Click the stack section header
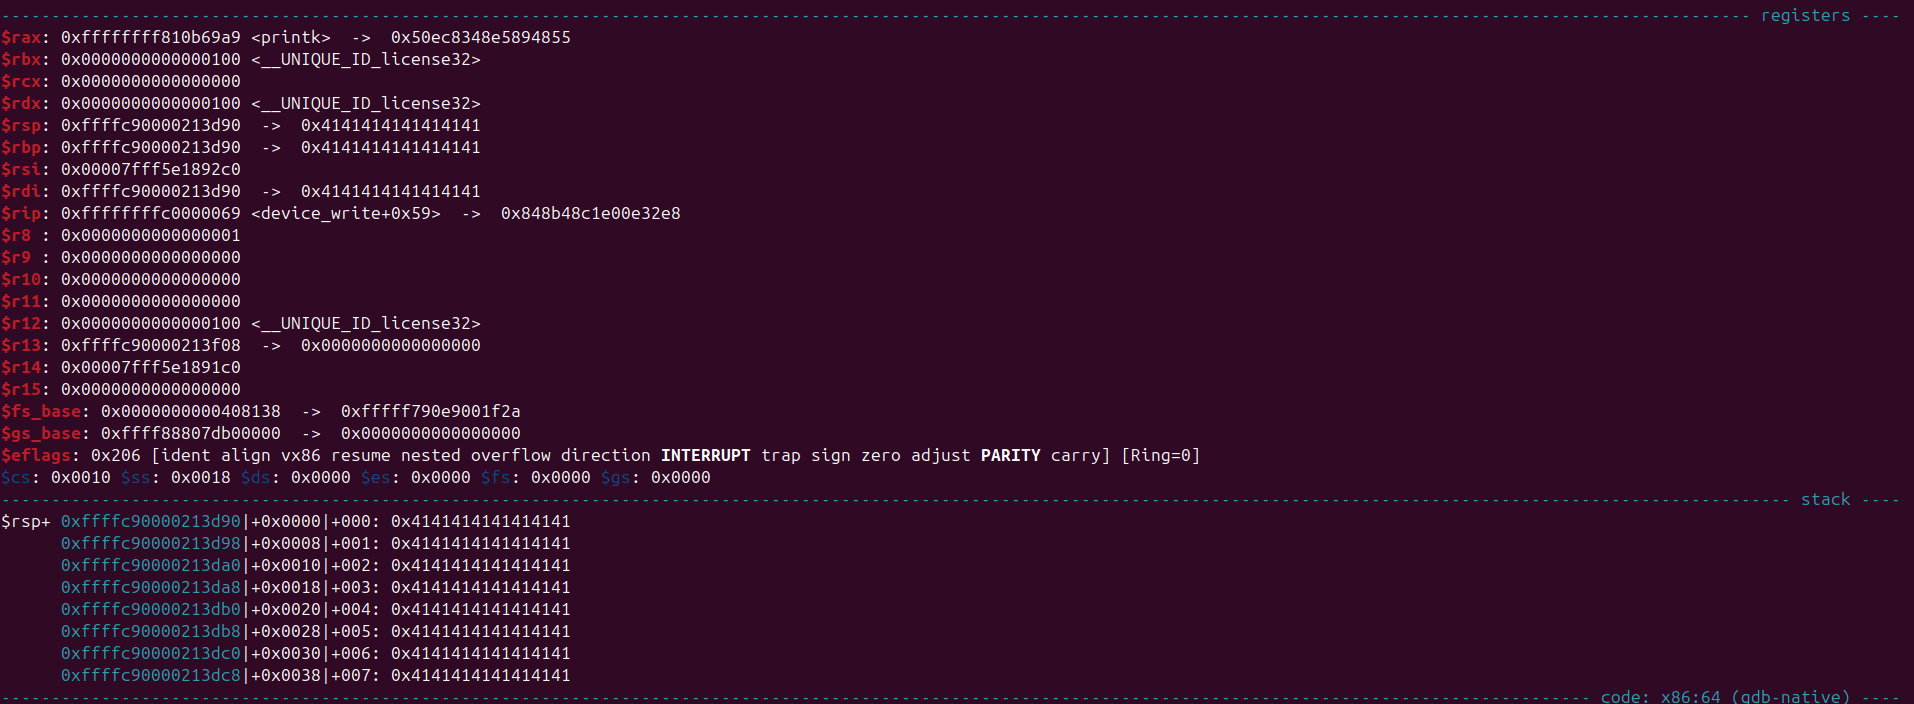 pos(1825,499)
